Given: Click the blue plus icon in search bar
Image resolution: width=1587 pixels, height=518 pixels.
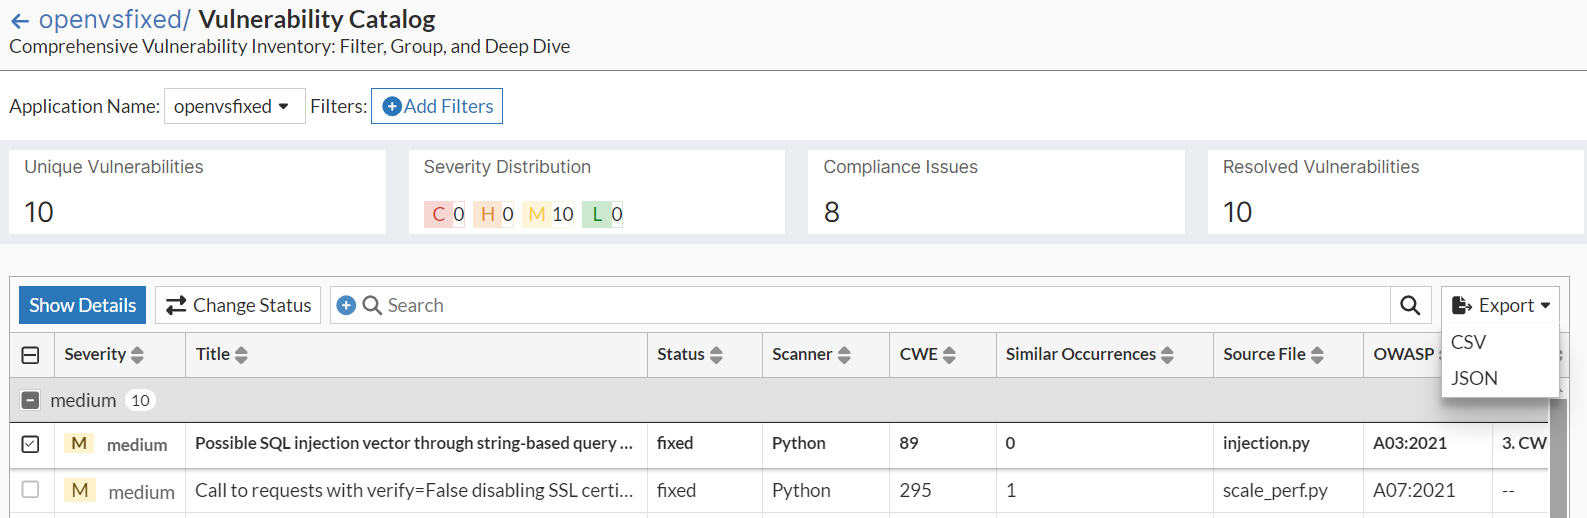Looking at the screenshot, I should (x=346, y=306).
